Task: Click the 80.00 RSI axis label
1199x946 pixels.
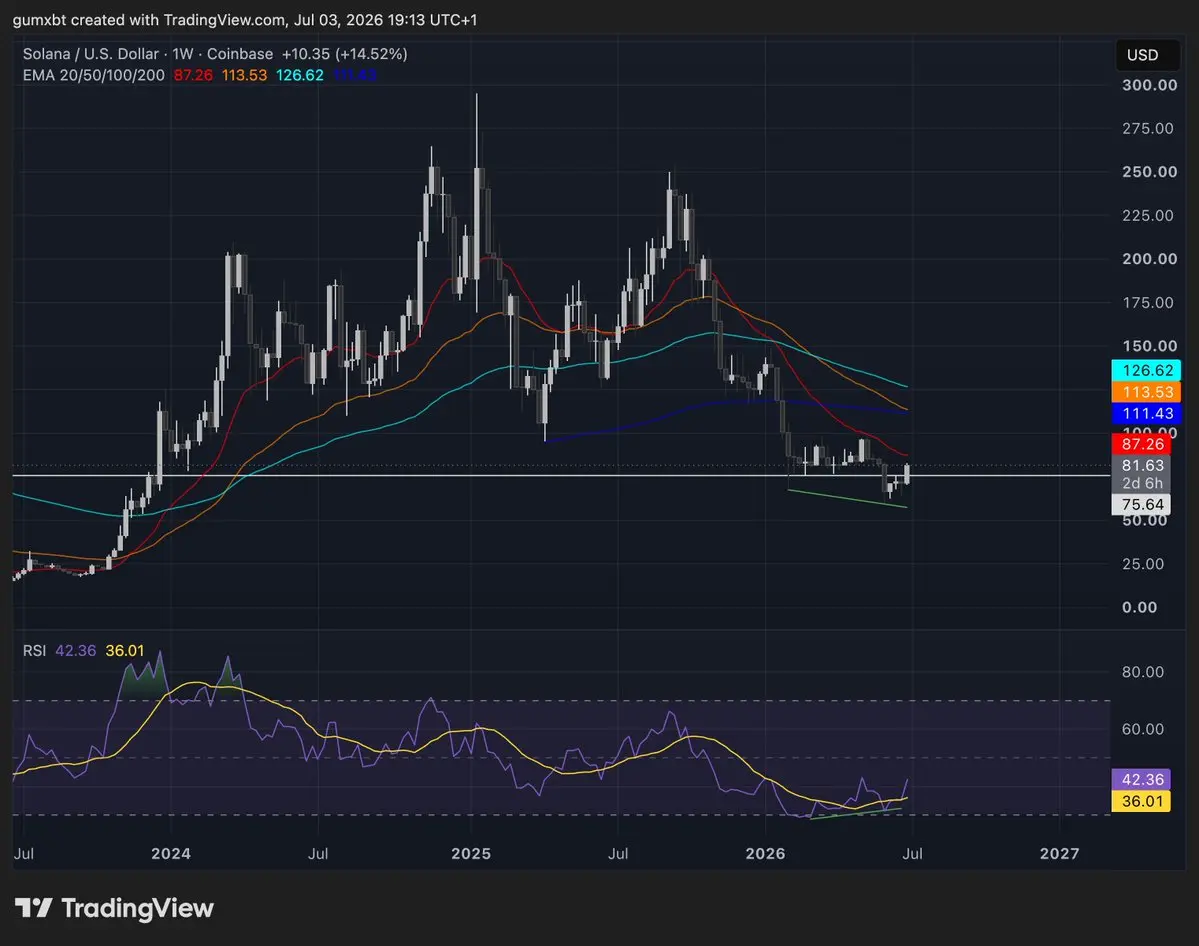Action: click(x=1142, y=672)
